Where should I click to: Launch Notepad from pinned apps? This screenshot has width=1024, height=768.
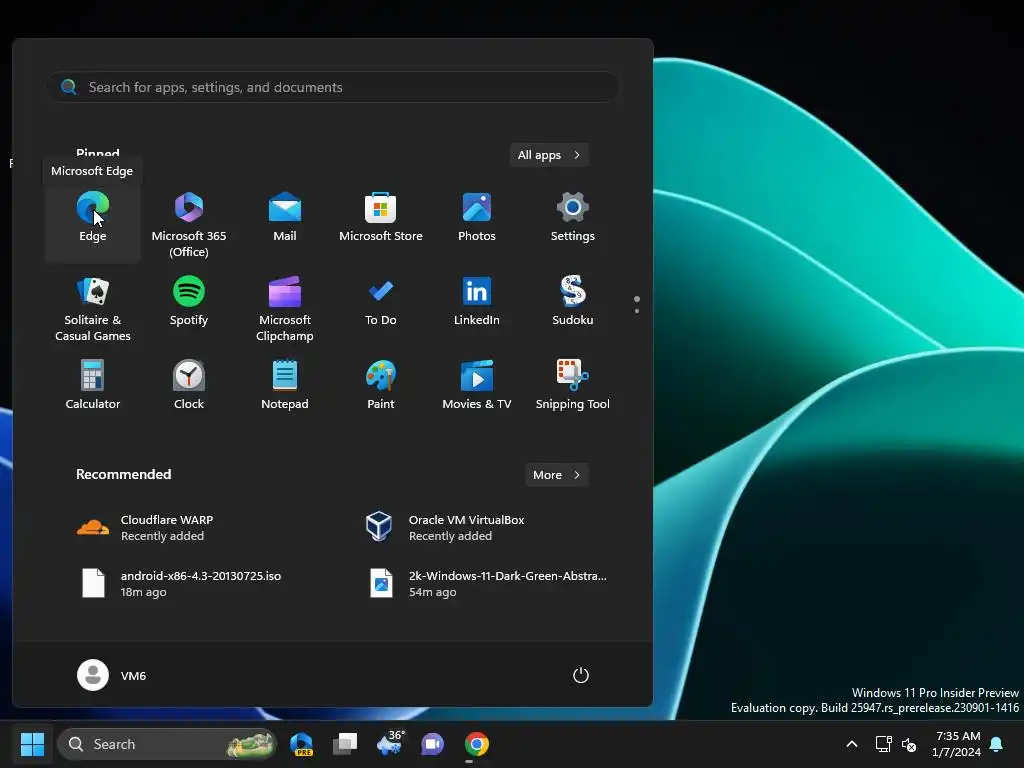pyautogui.click(x=285, y=385)
